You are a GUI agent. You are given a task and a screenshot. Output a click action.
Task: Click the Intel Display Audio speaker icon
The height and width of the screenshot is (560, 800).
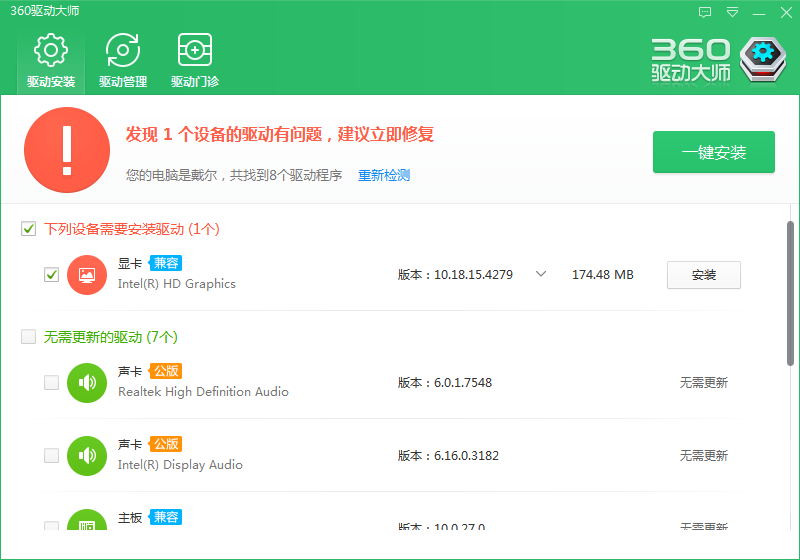tap(87, 456)
